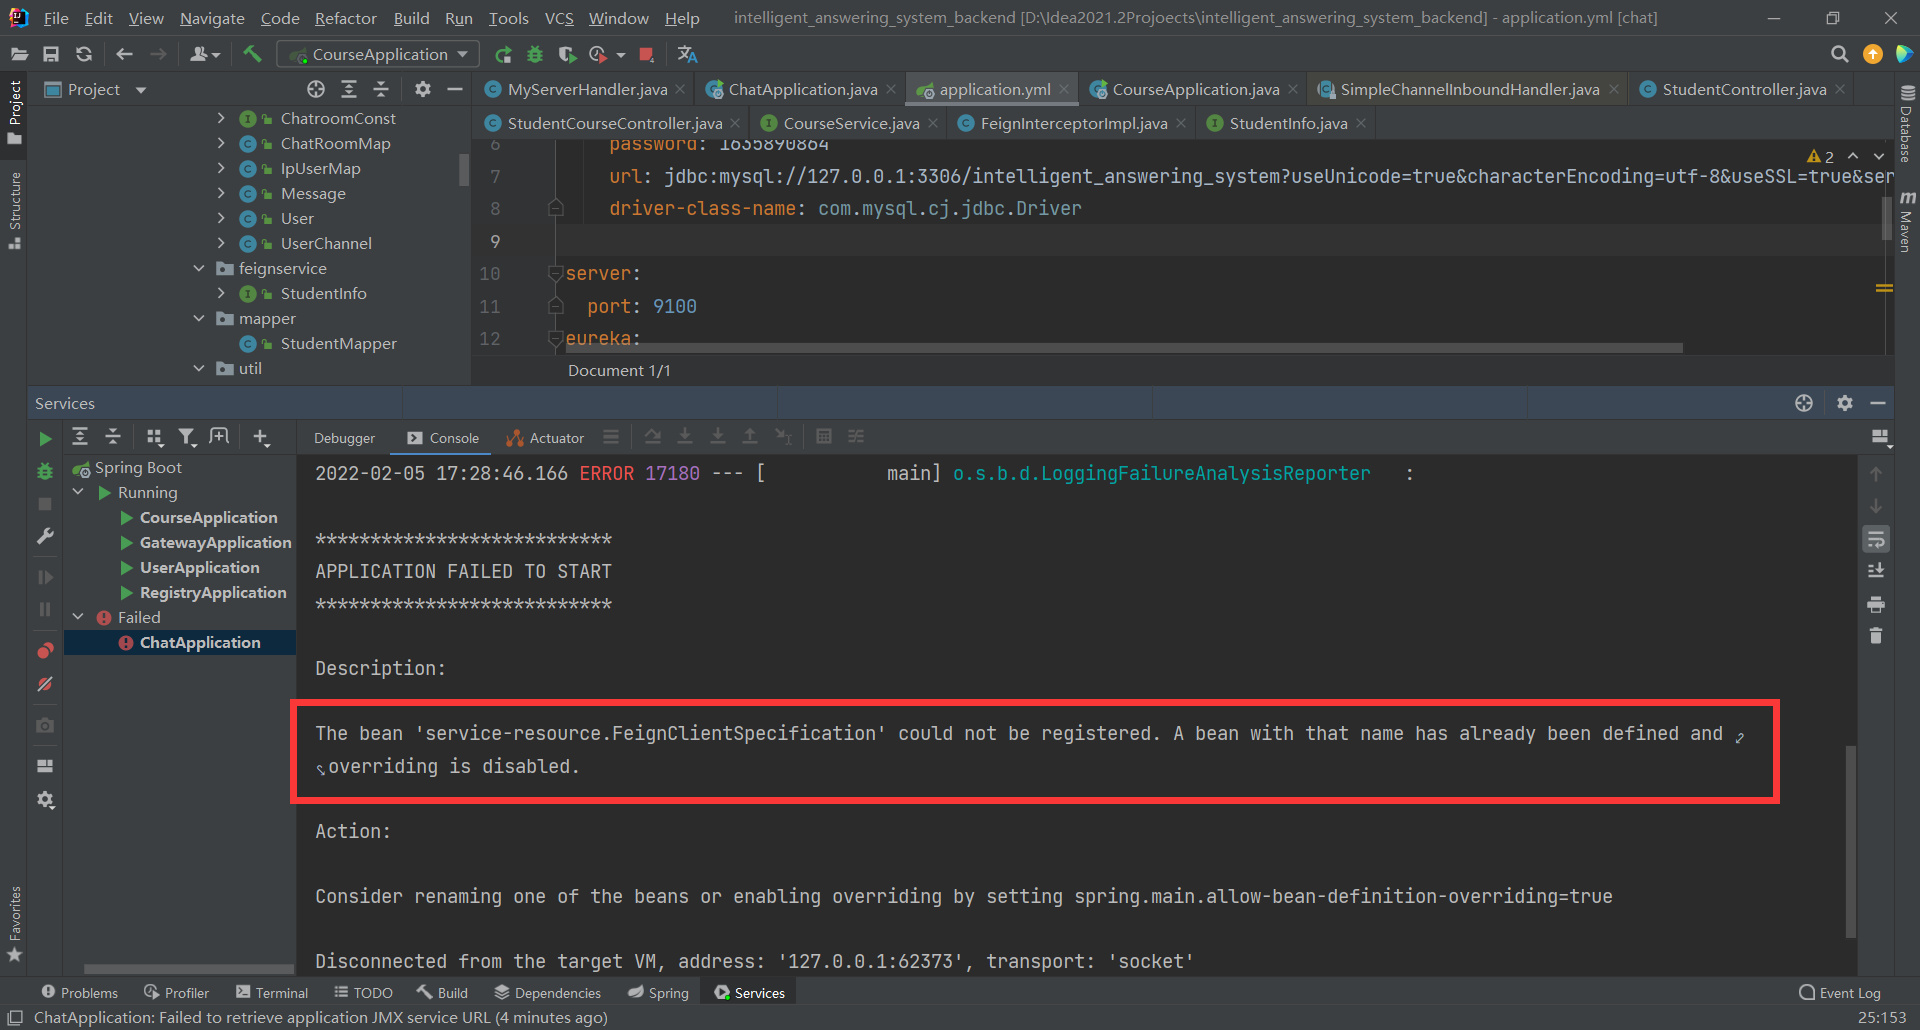
Task: Click the wrench Modify Run Configuration icon
Action: 45,536
